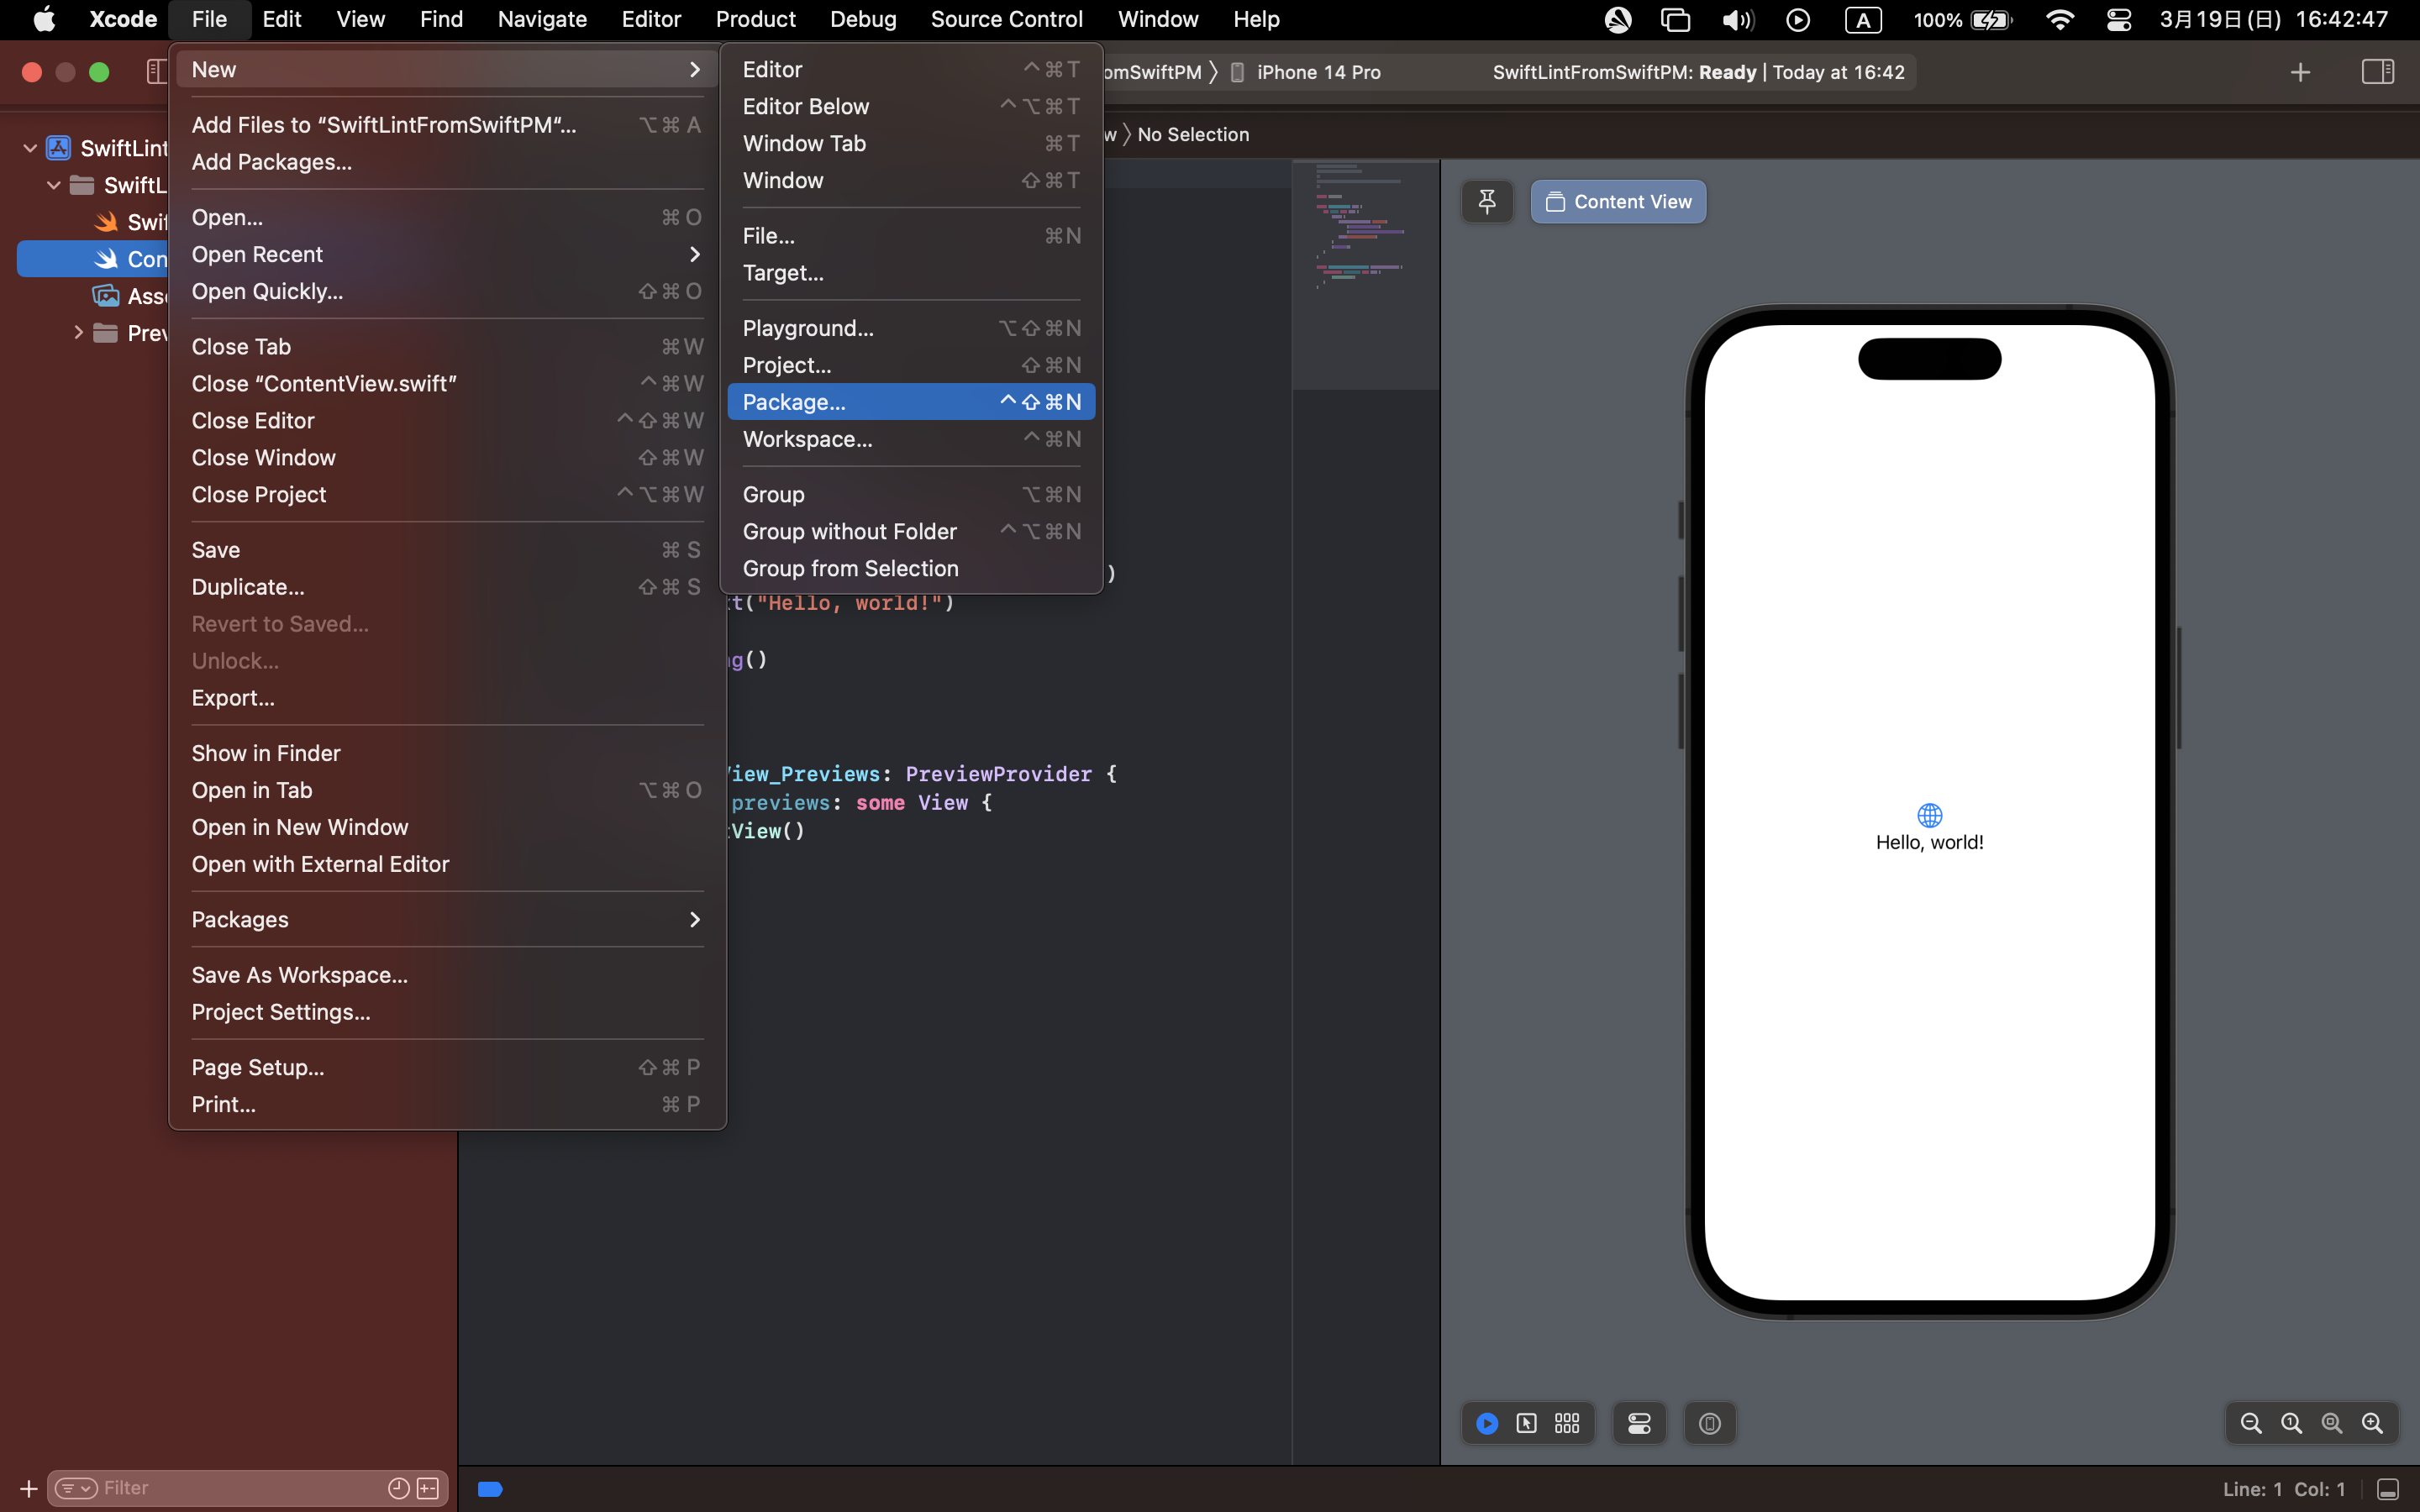Open preview device selection icon

click(x=1709, y=1423)
